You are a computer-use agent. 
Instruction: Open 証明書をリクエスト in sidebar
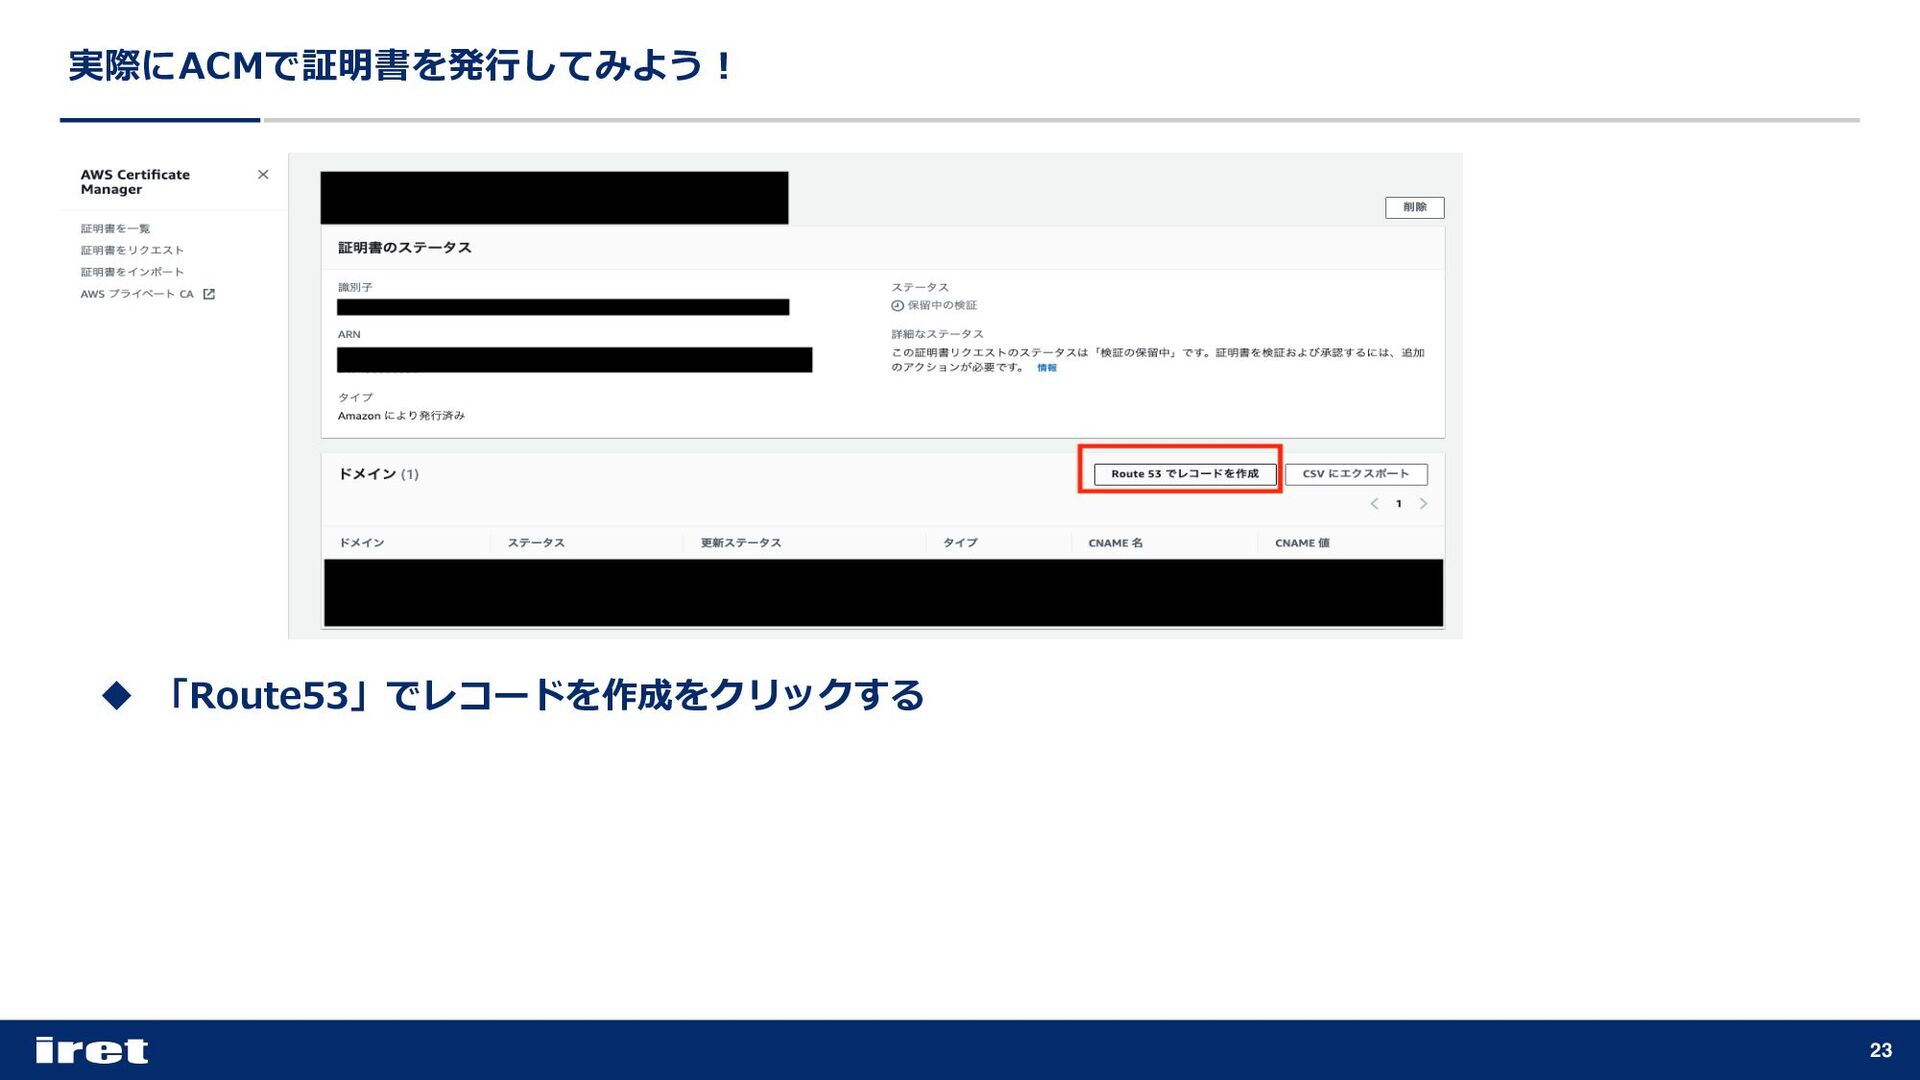pyautogui.click(x=132, y=251)
